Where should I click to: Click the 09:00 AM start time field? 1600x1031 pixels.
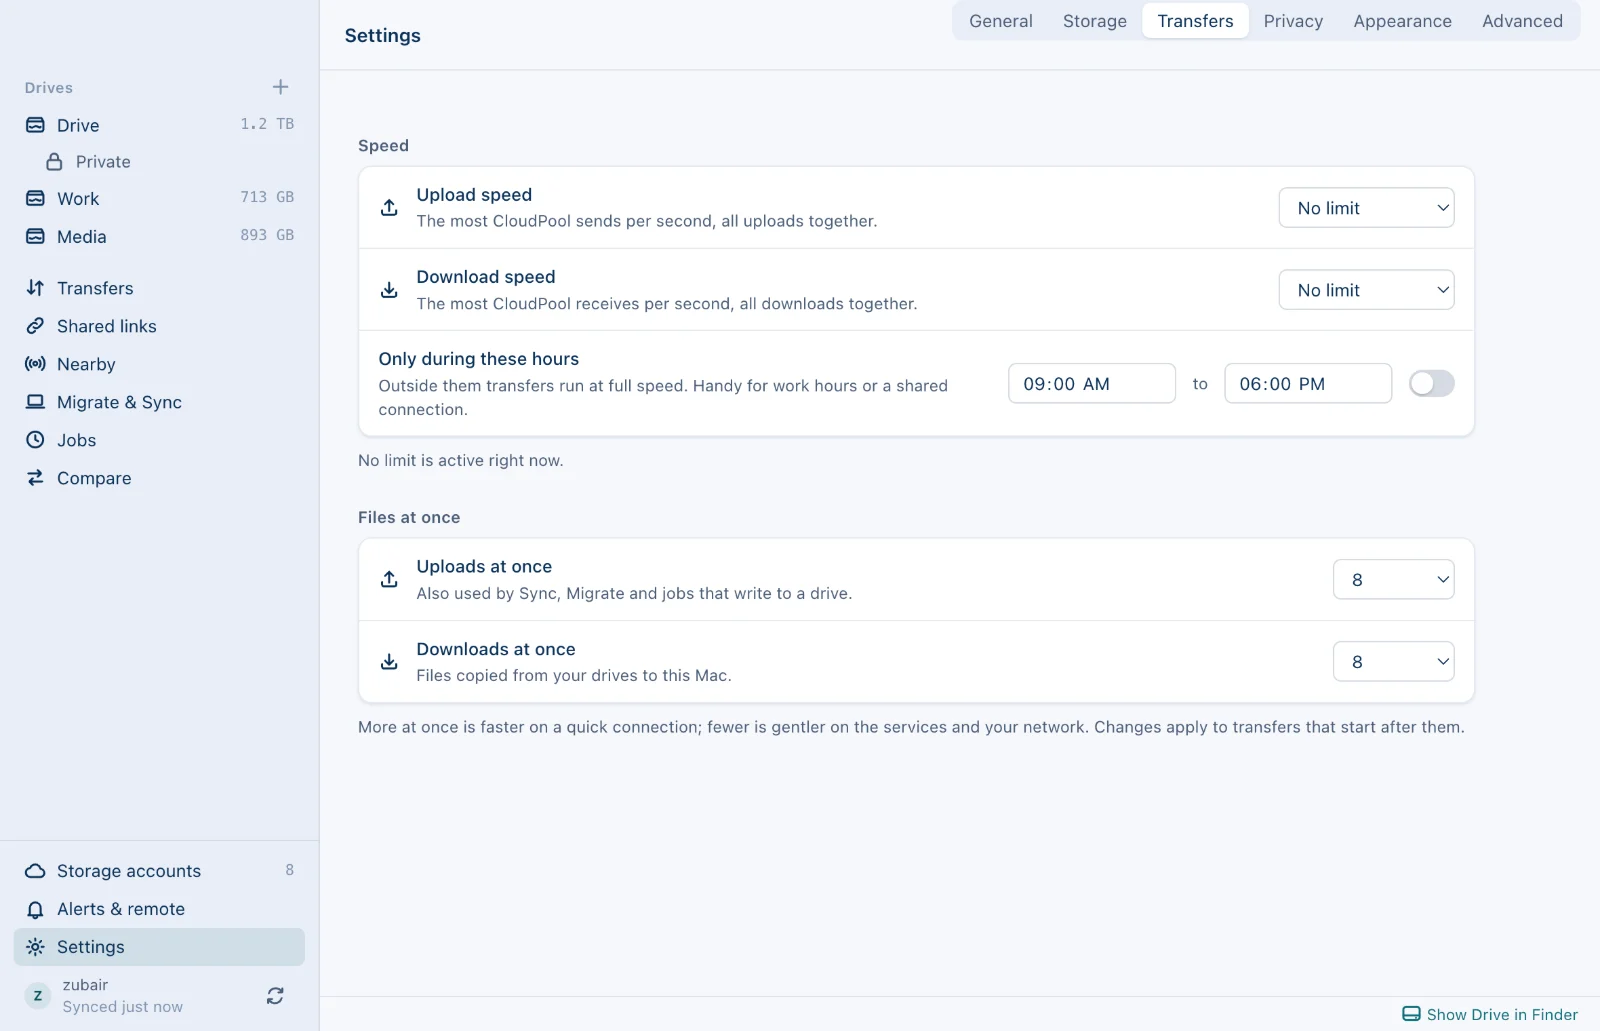(x=1091, y=384)
